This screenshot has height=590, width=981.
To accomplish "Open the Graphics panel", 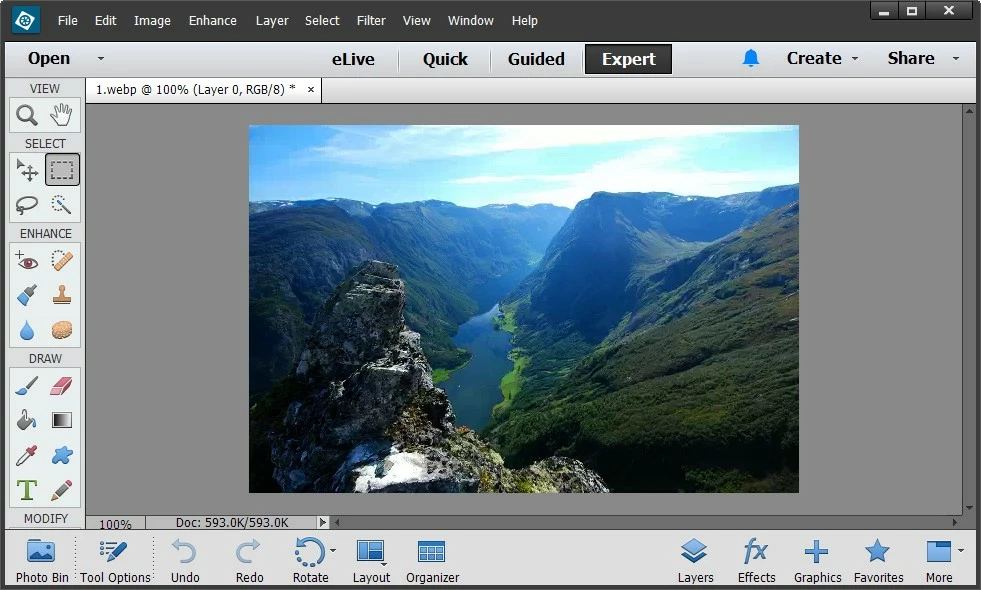I will 817,561.
